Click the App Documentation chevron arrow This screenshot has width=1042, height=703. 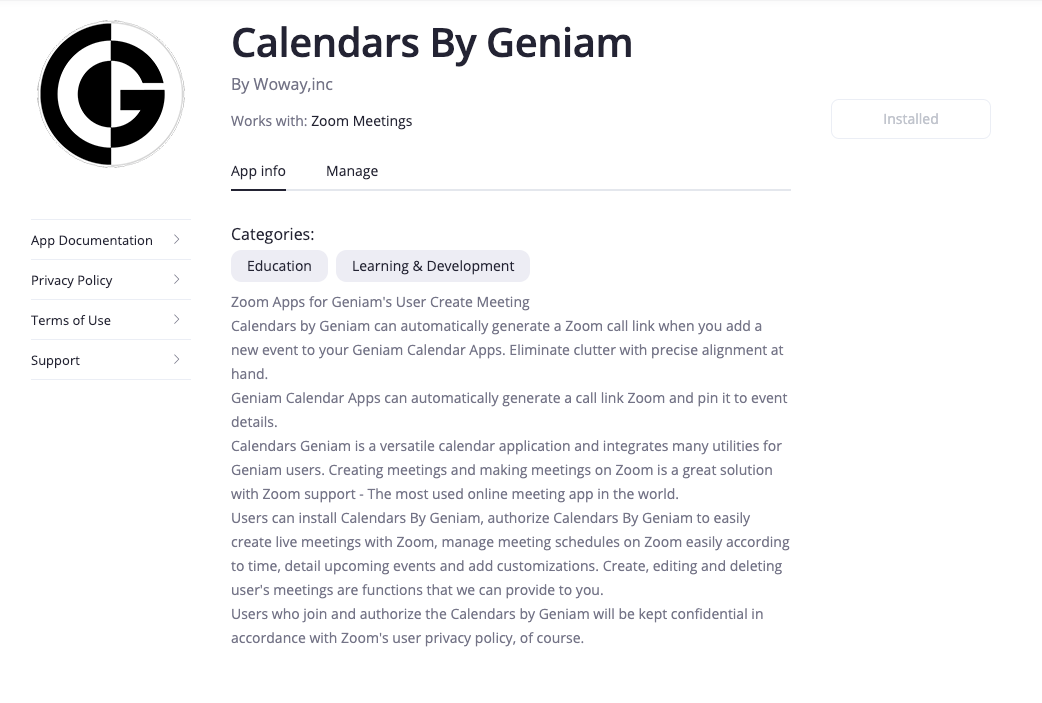pos(176,239)
